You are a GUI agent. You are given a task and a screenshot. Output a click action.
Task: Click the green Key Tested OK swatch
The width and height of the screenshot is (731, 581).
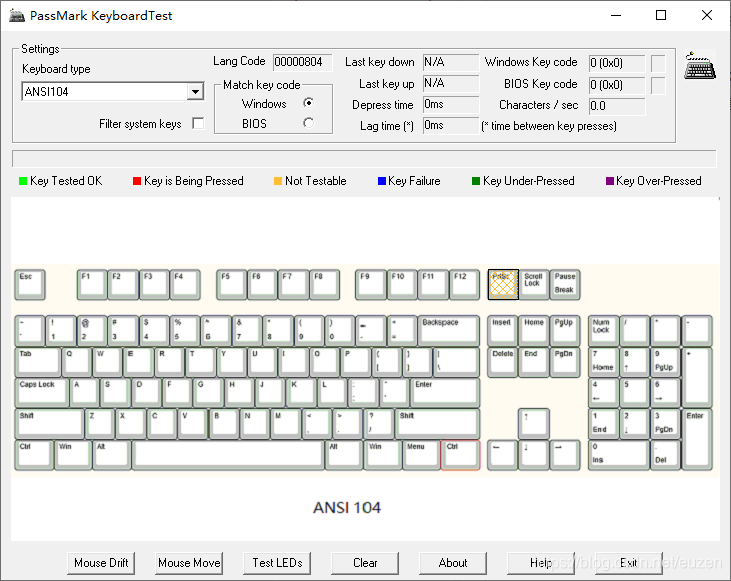point(23,181)
